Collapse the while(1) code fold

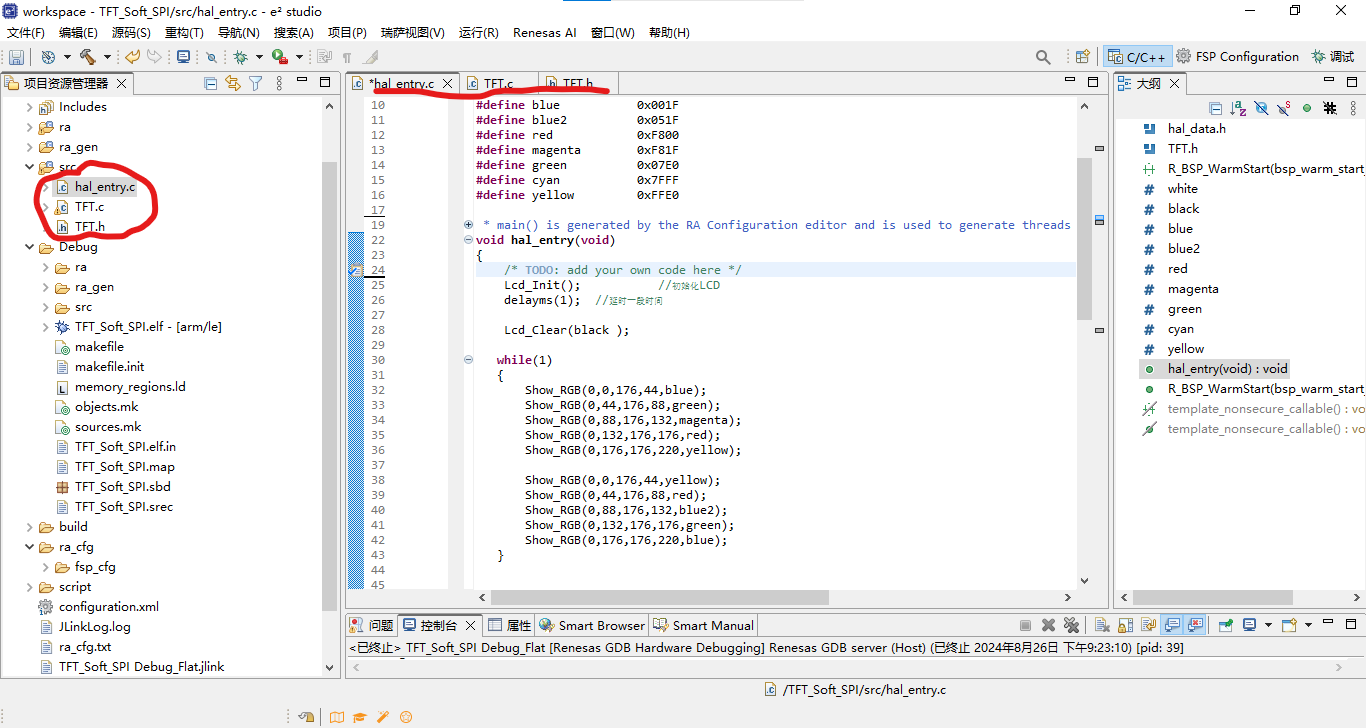(468, 360)
